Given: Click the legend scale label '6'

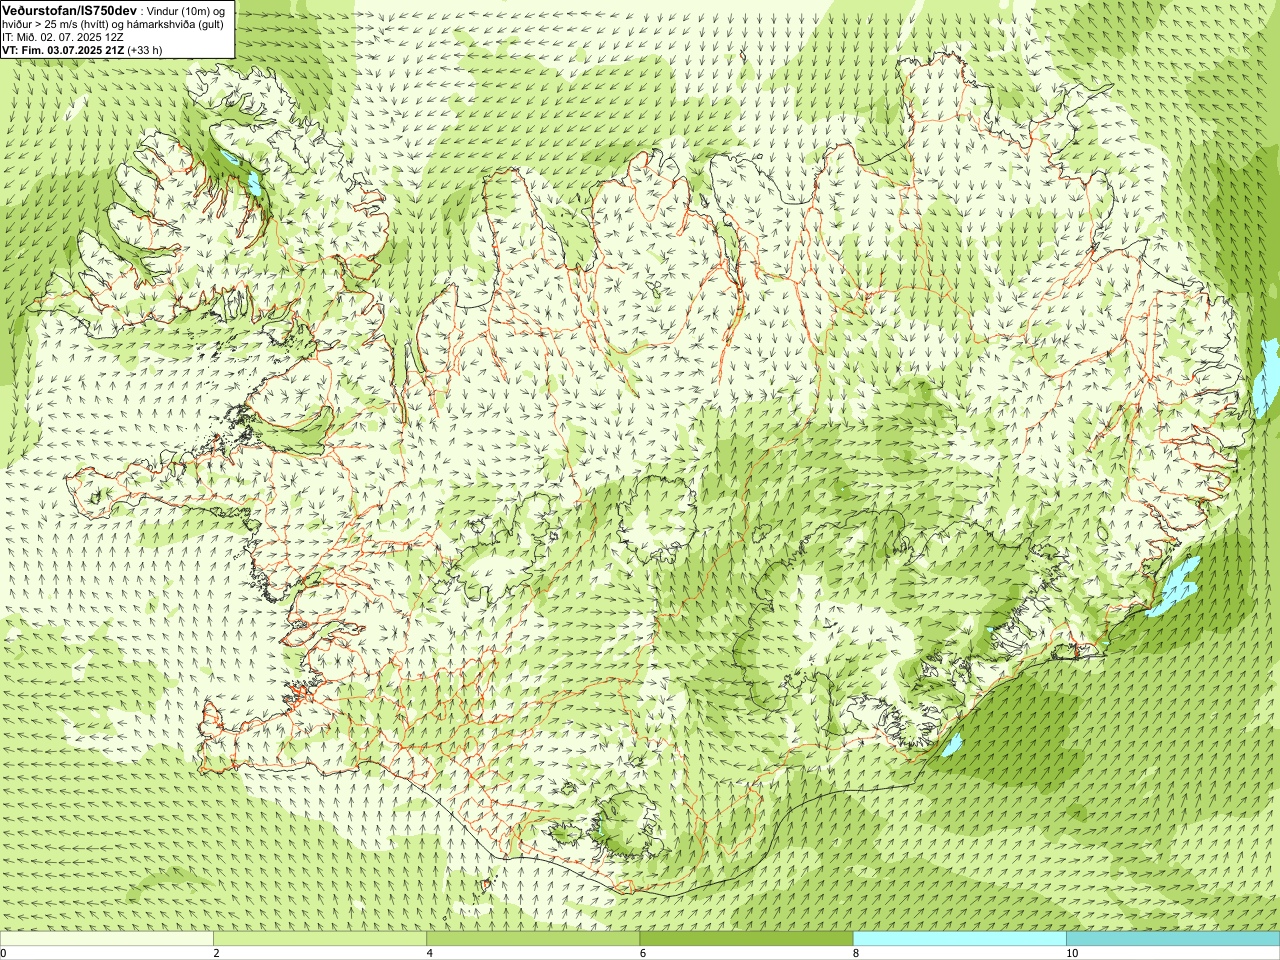Looking at the screenshot, I should (642, 954).
